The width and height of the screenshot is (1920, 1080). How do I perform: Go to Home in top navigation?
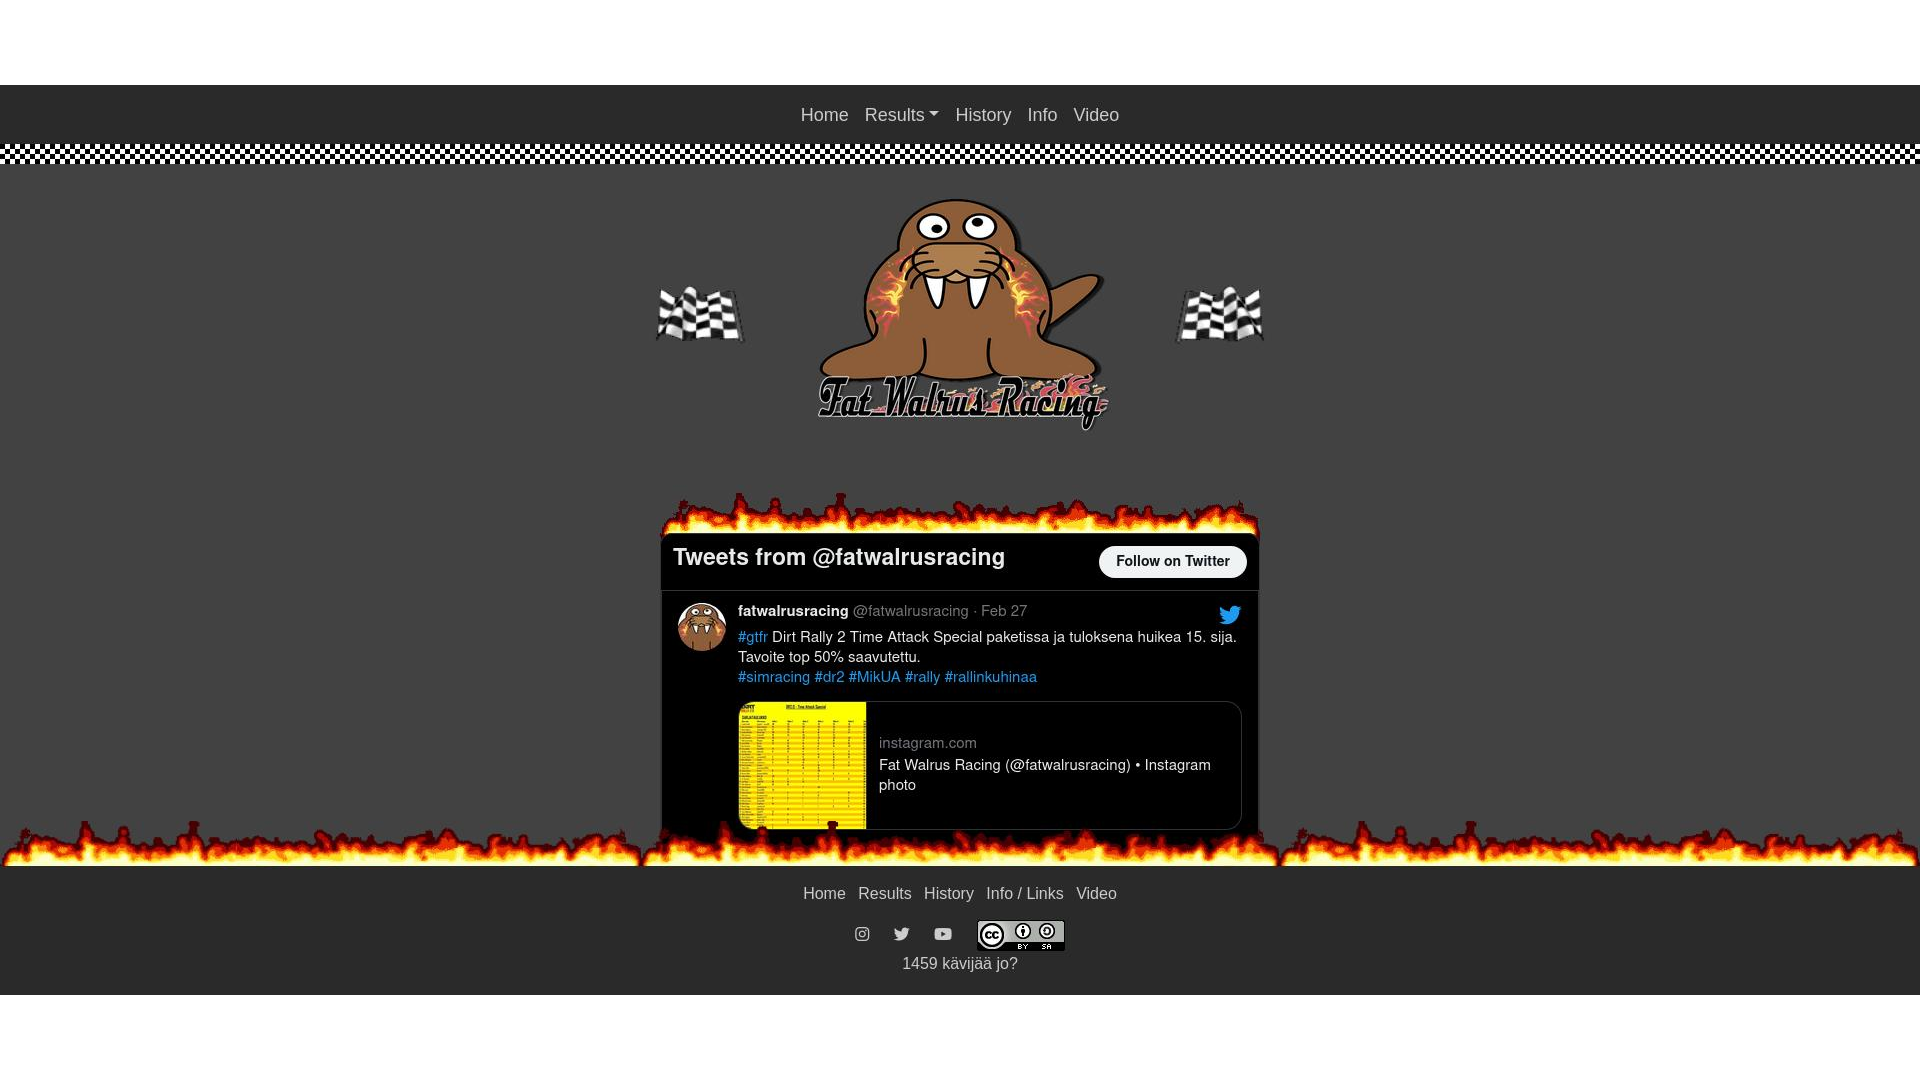point(824,115)
